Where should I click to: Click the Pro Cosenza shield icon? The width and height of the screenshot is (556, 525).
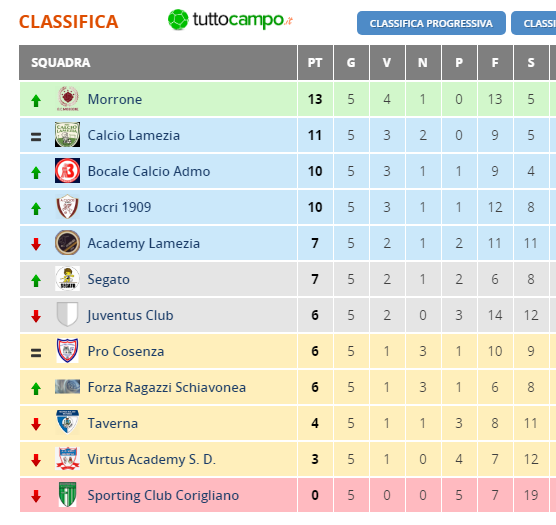coord(67,351)
